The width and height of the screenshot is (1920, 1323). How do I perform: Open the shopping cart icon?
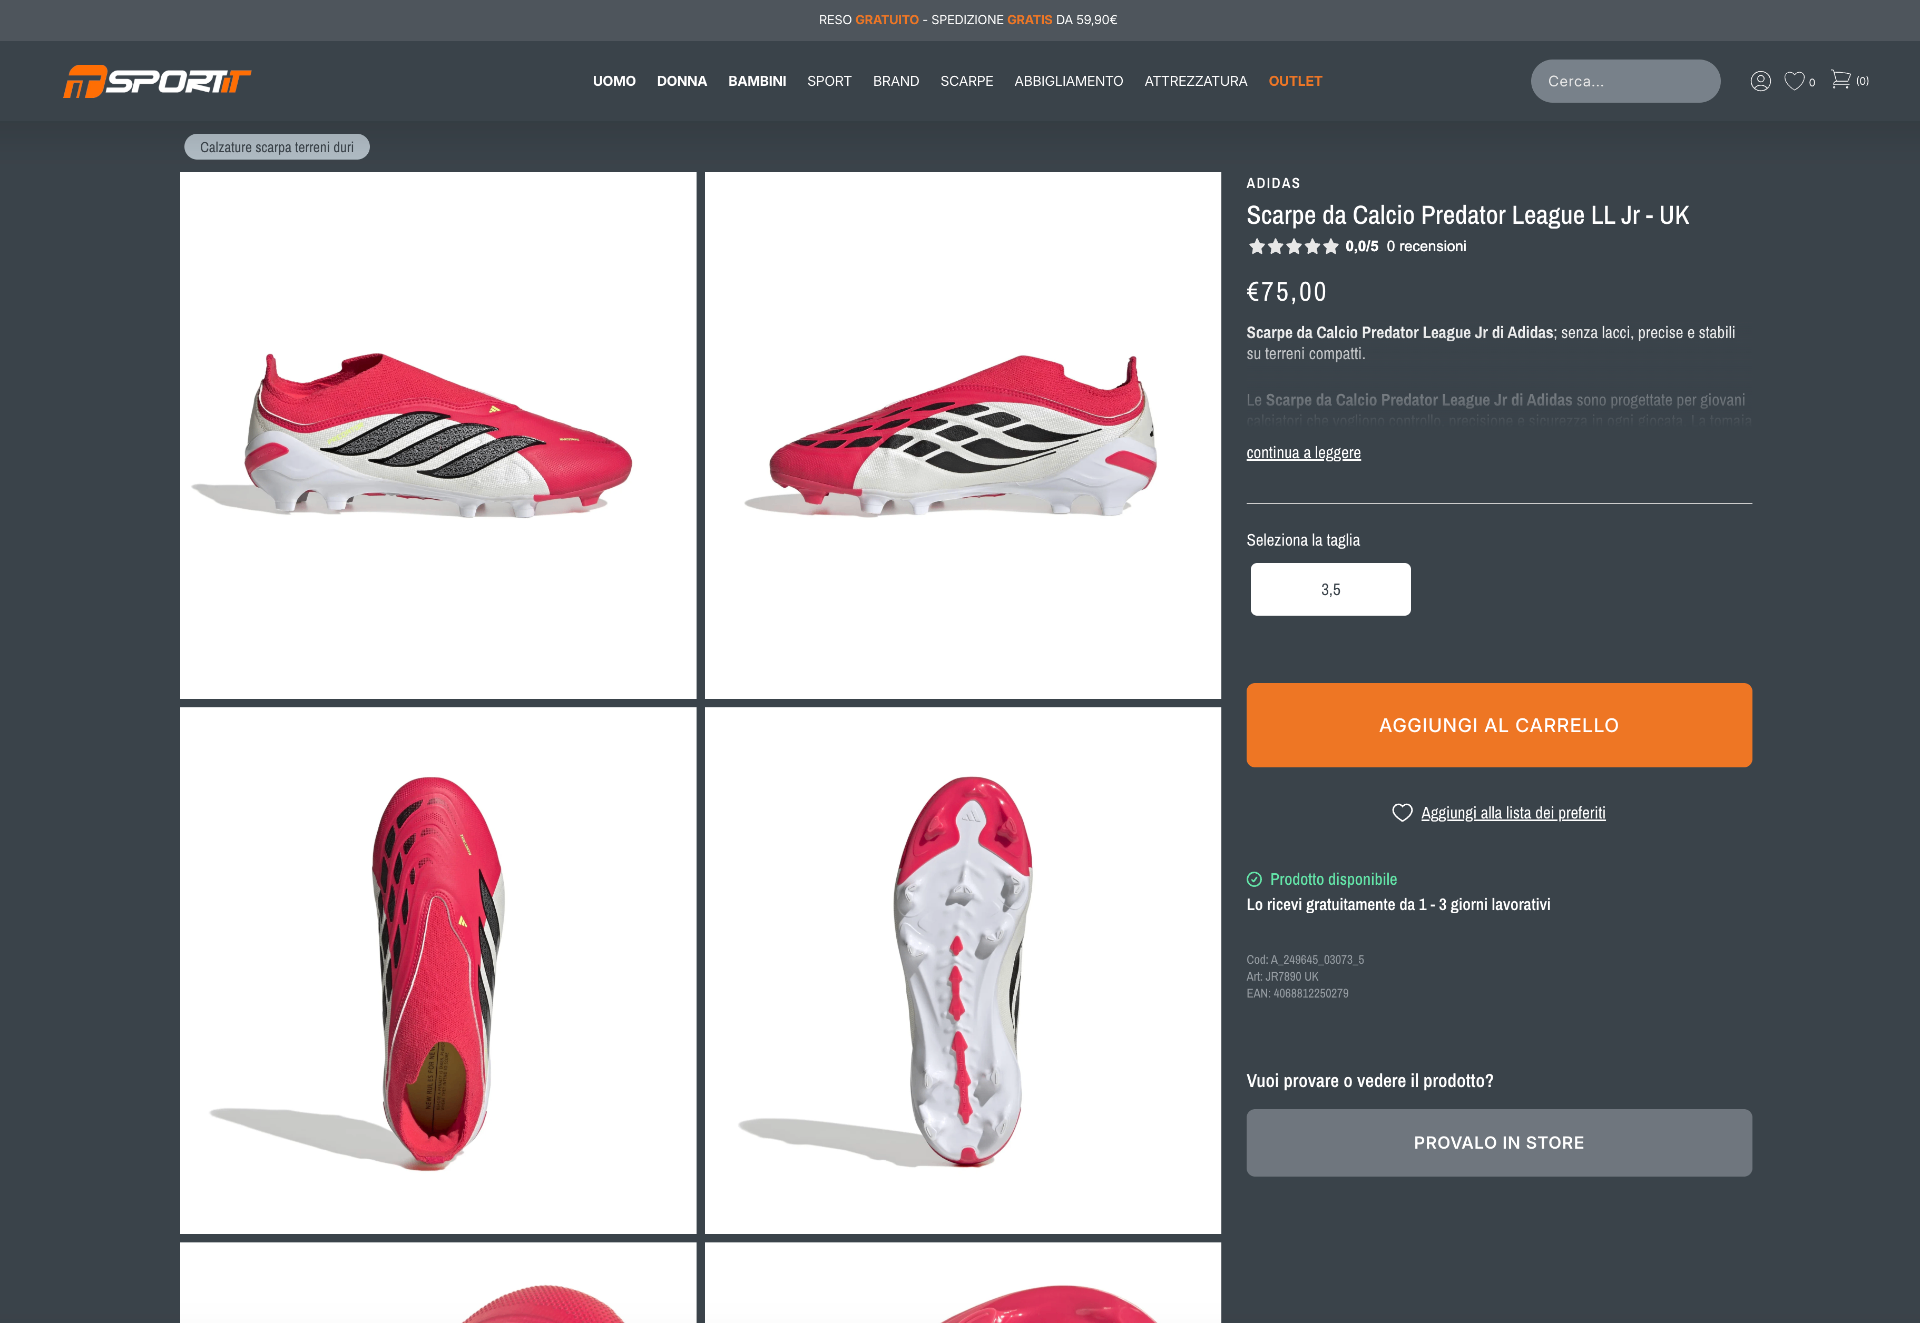[x=1841, y=79]
